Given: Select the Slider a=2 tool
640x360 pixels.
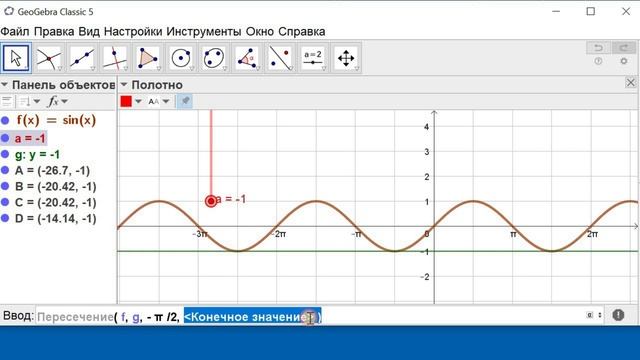Looking at the screenshot, I should pos(313,58).
